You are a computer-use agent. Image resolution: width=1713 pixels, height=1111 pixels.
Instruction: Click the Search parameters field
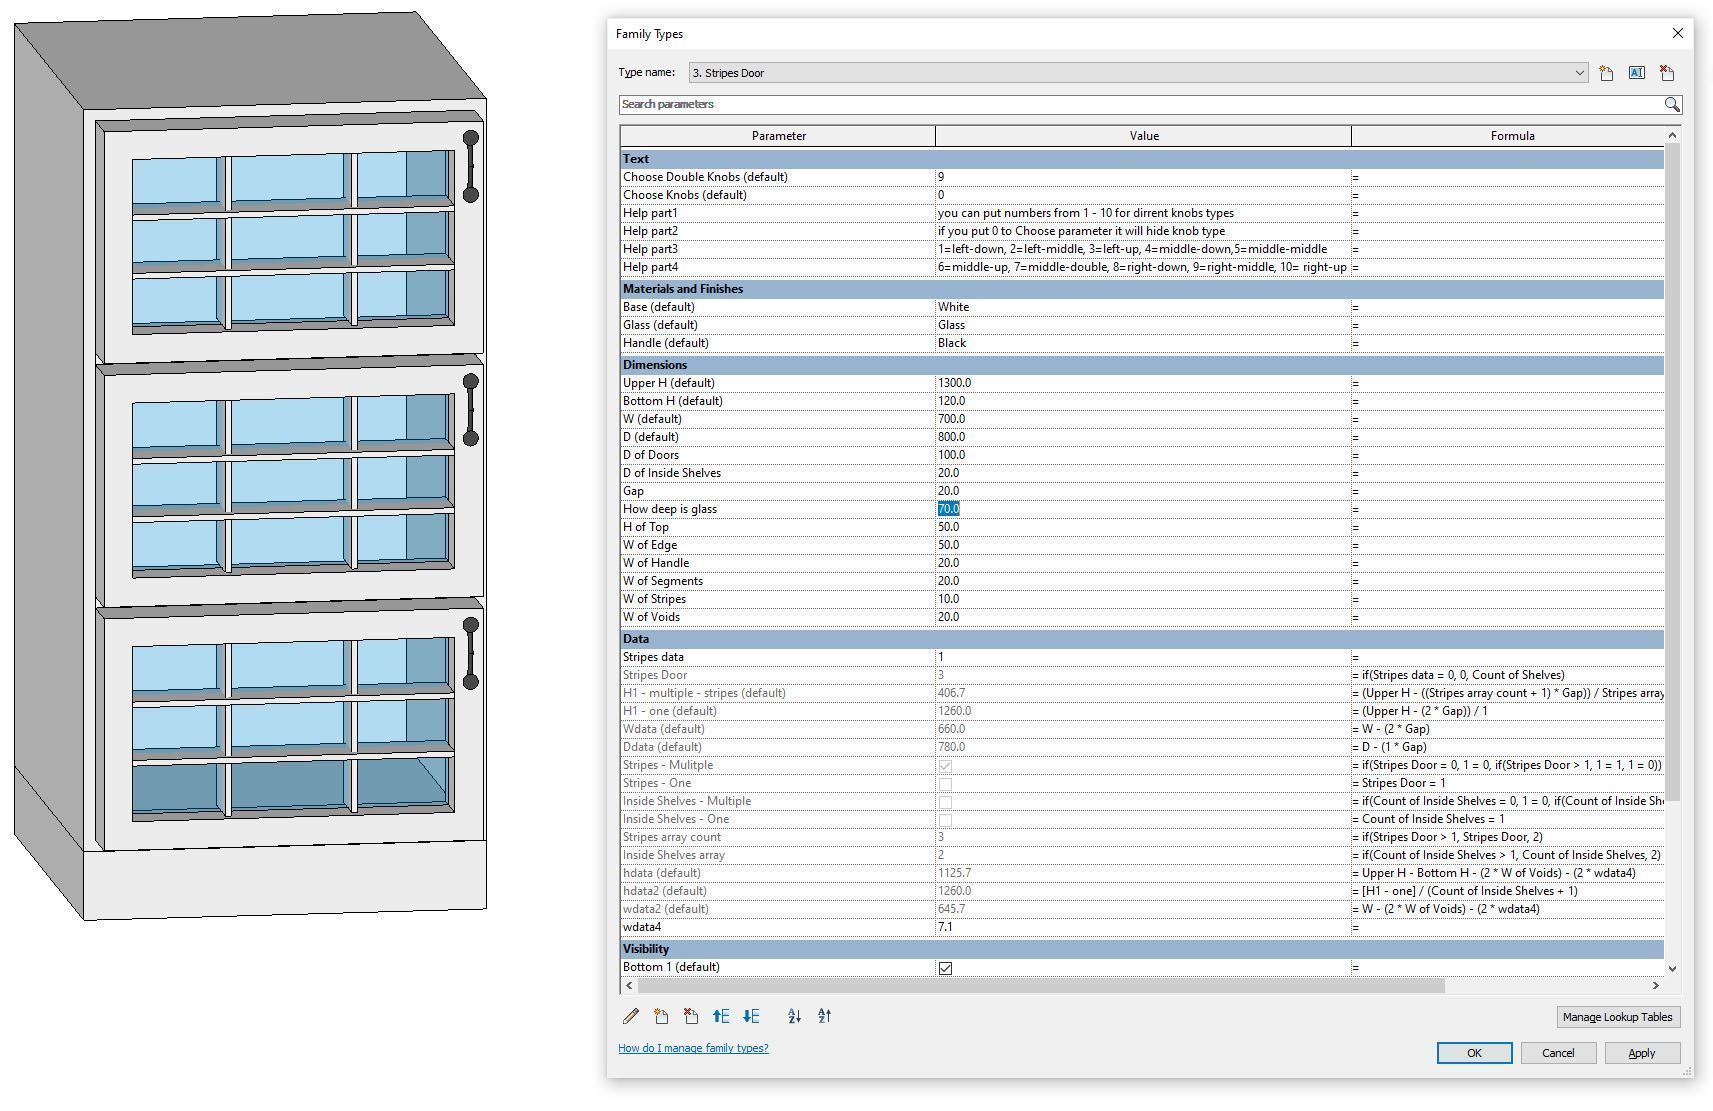[1140, 104]
